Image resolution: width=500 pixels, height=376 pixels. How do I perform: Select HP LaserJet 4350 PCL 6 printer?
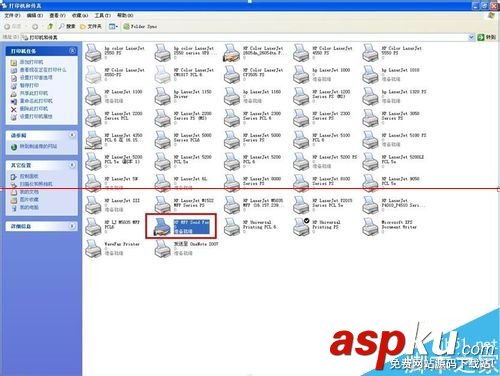tap(114, 140)
